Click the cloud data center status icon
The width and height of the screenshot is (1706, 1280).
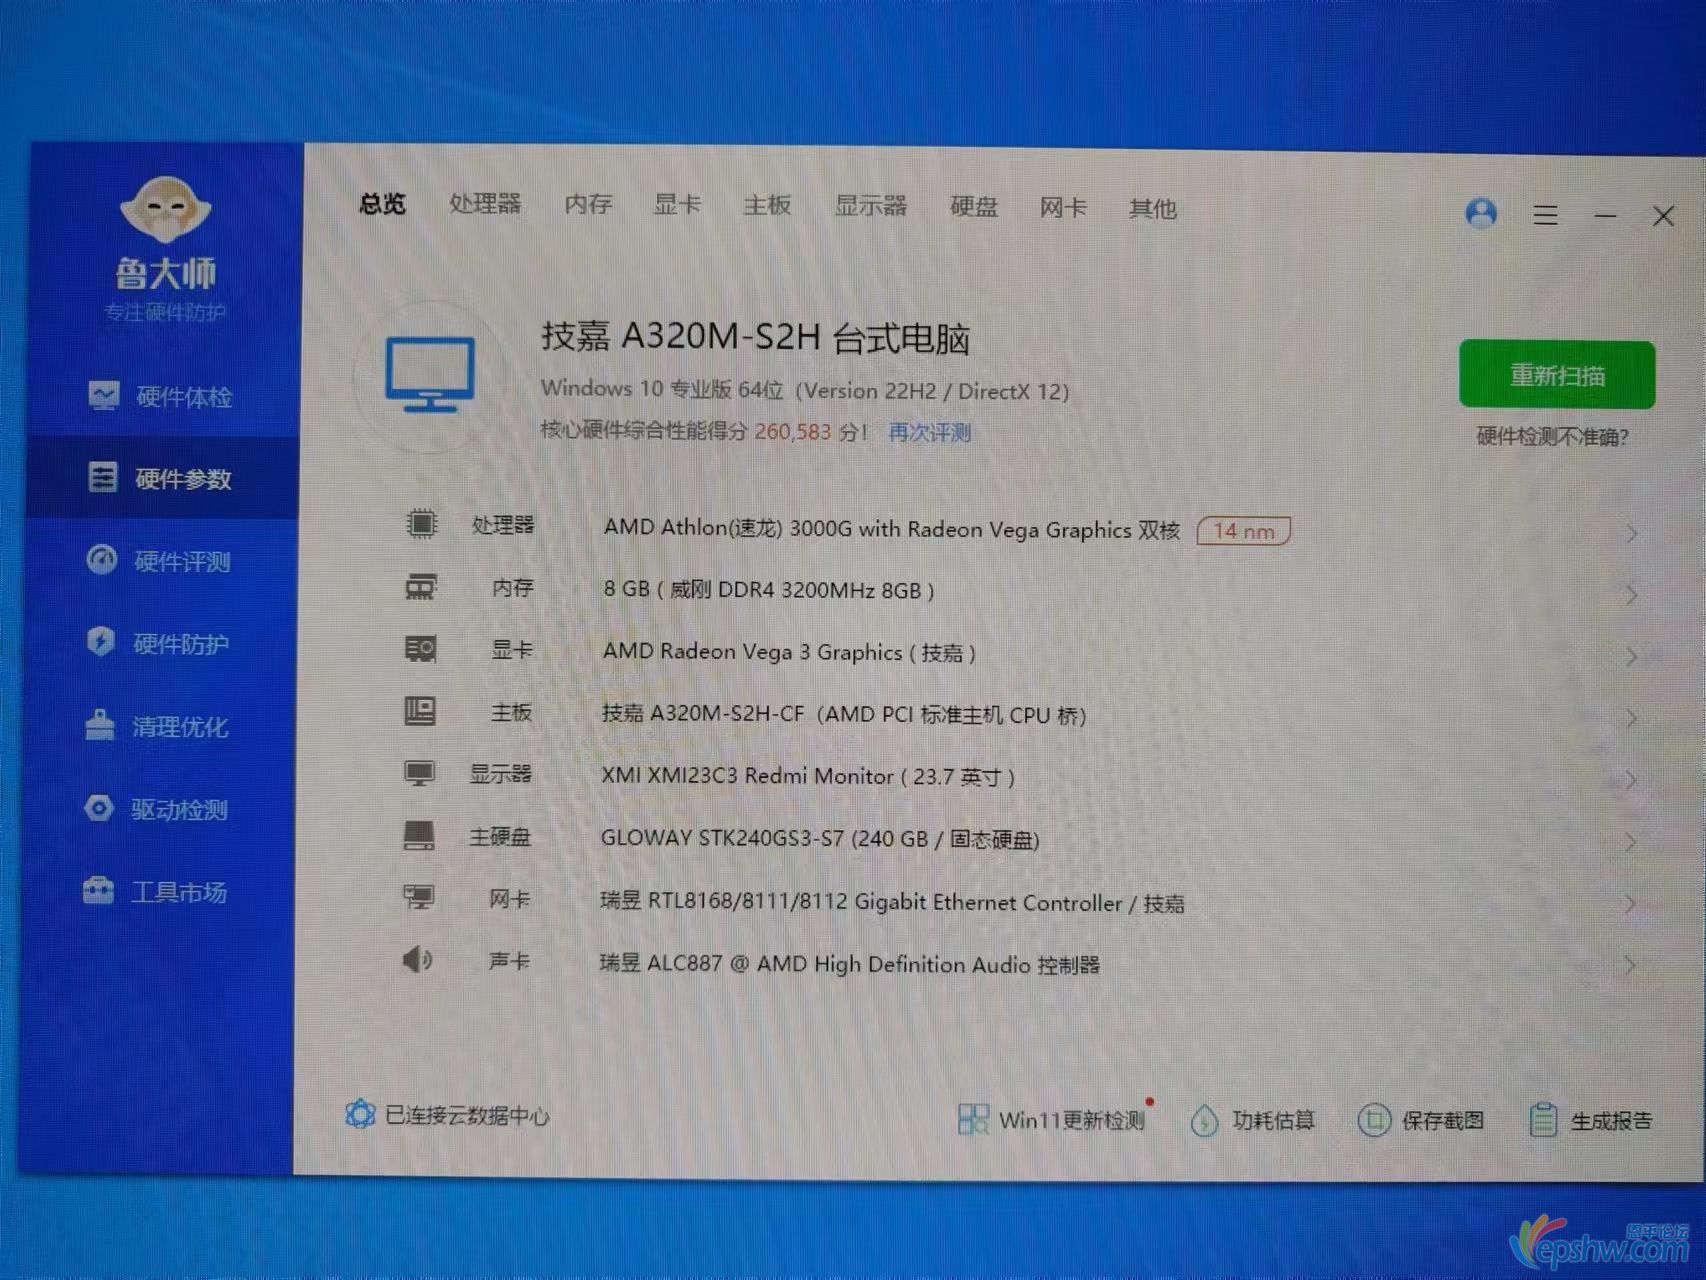pyautogui.click(x=360, y=1114)
